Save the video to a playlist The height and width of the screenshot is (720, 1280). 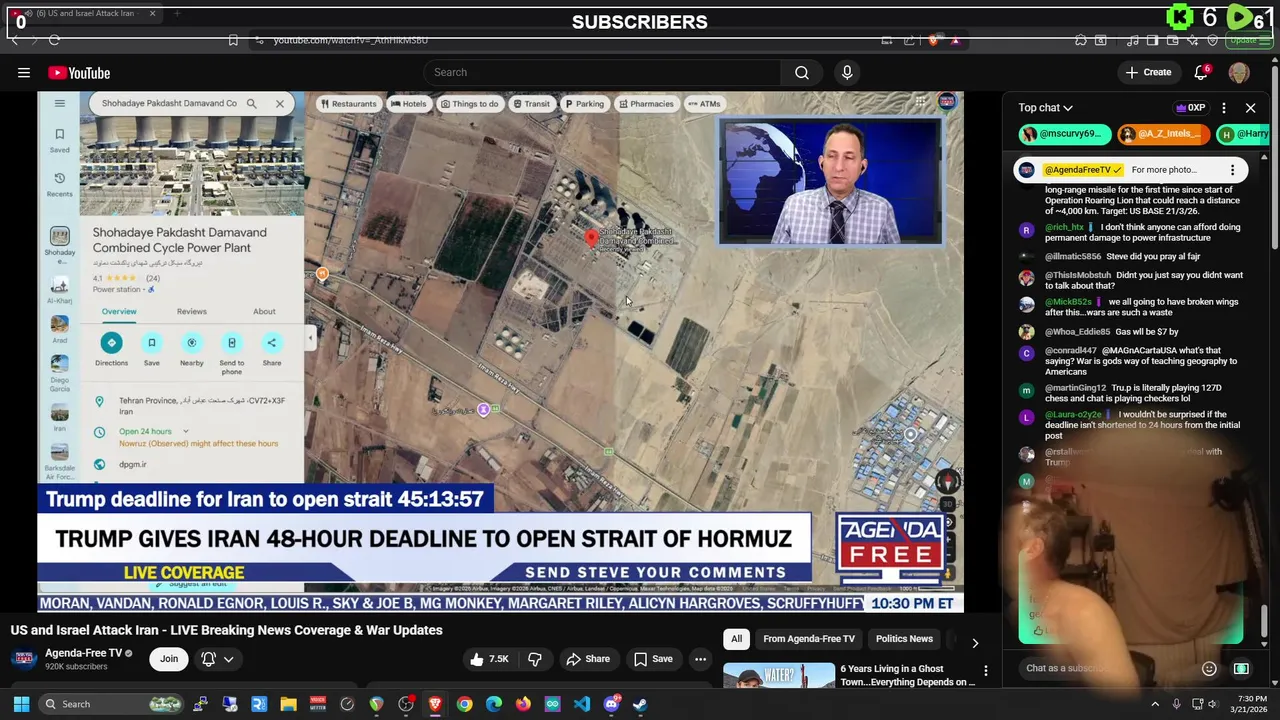tap(653, 659)
